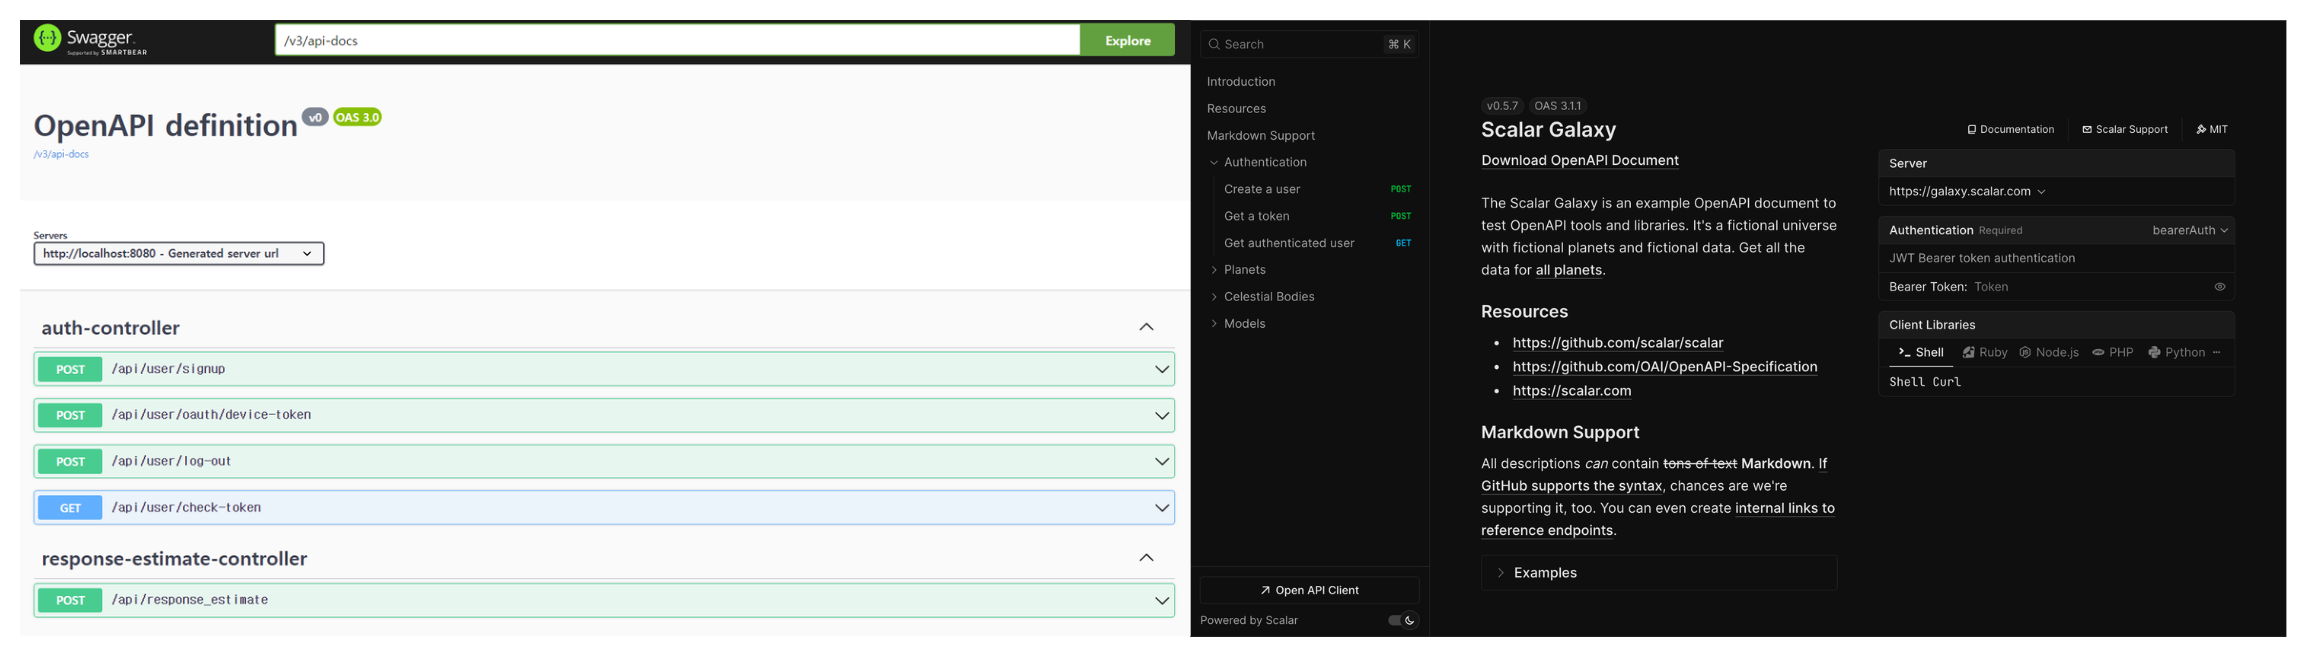
Task: Open the bearerAuth authentication dropdown
Action: coord(2189,230)
